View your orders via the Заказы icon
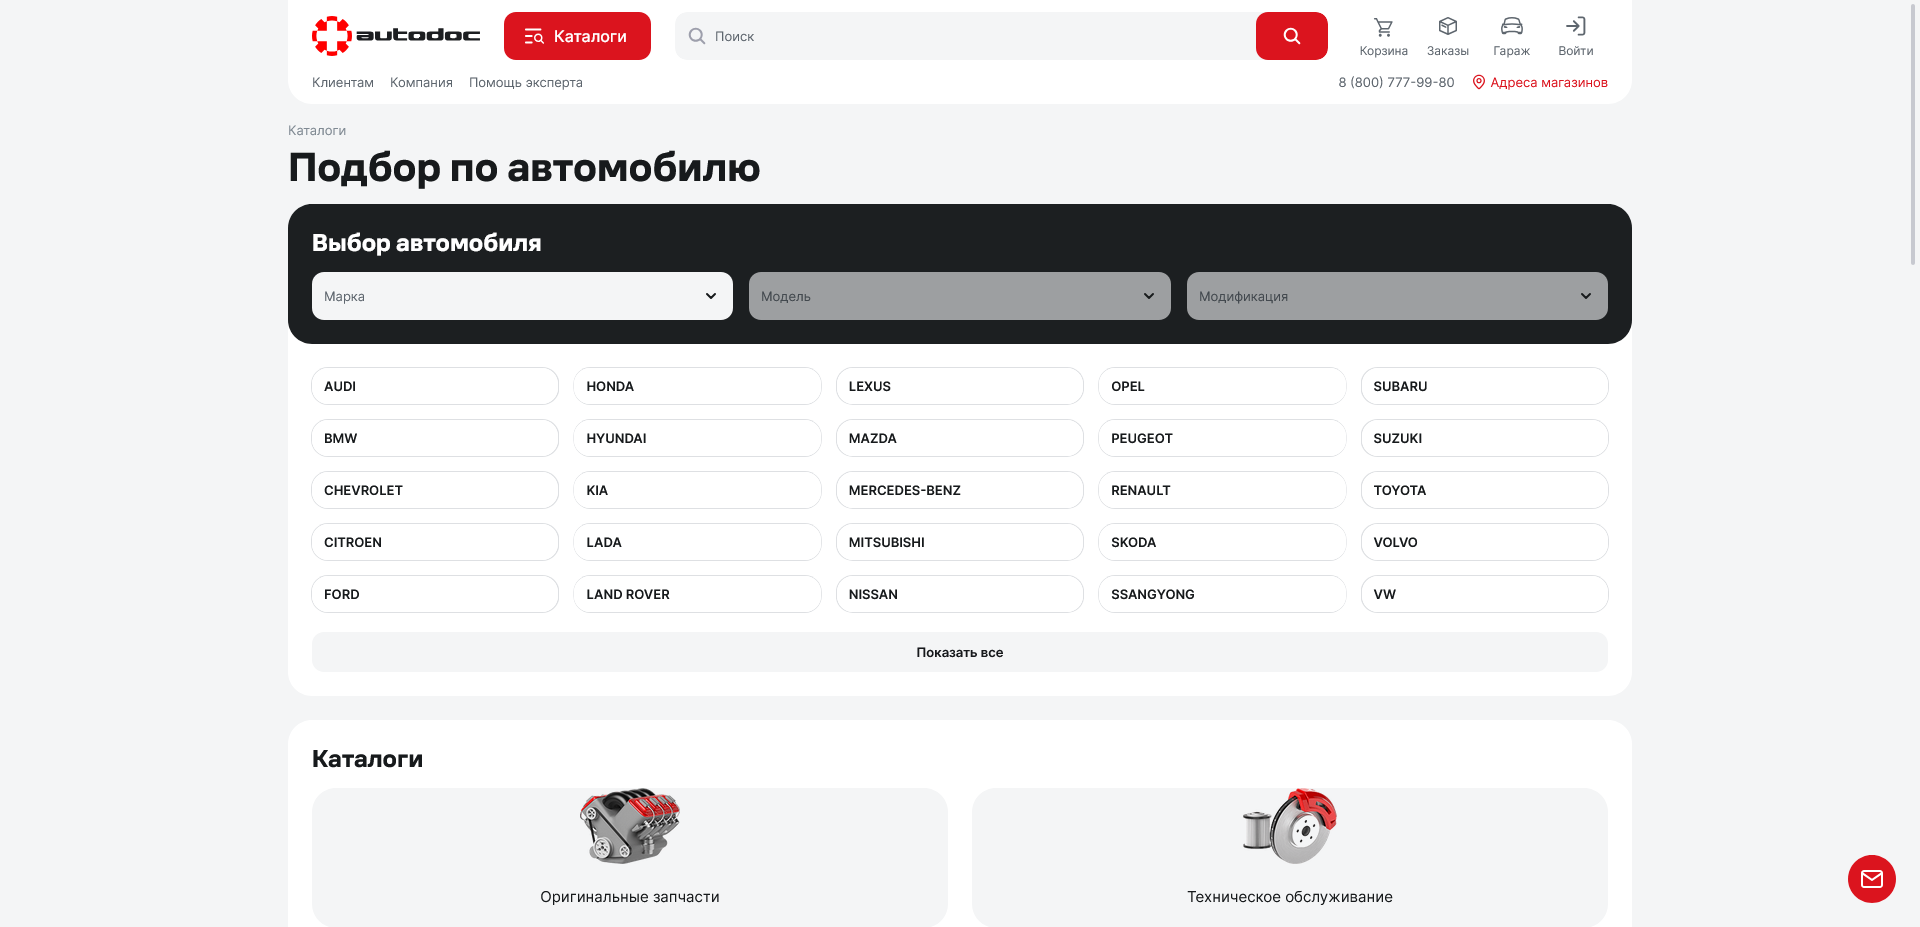The width and height of the screenshot is (1920, 927). tap(1447, 35)
